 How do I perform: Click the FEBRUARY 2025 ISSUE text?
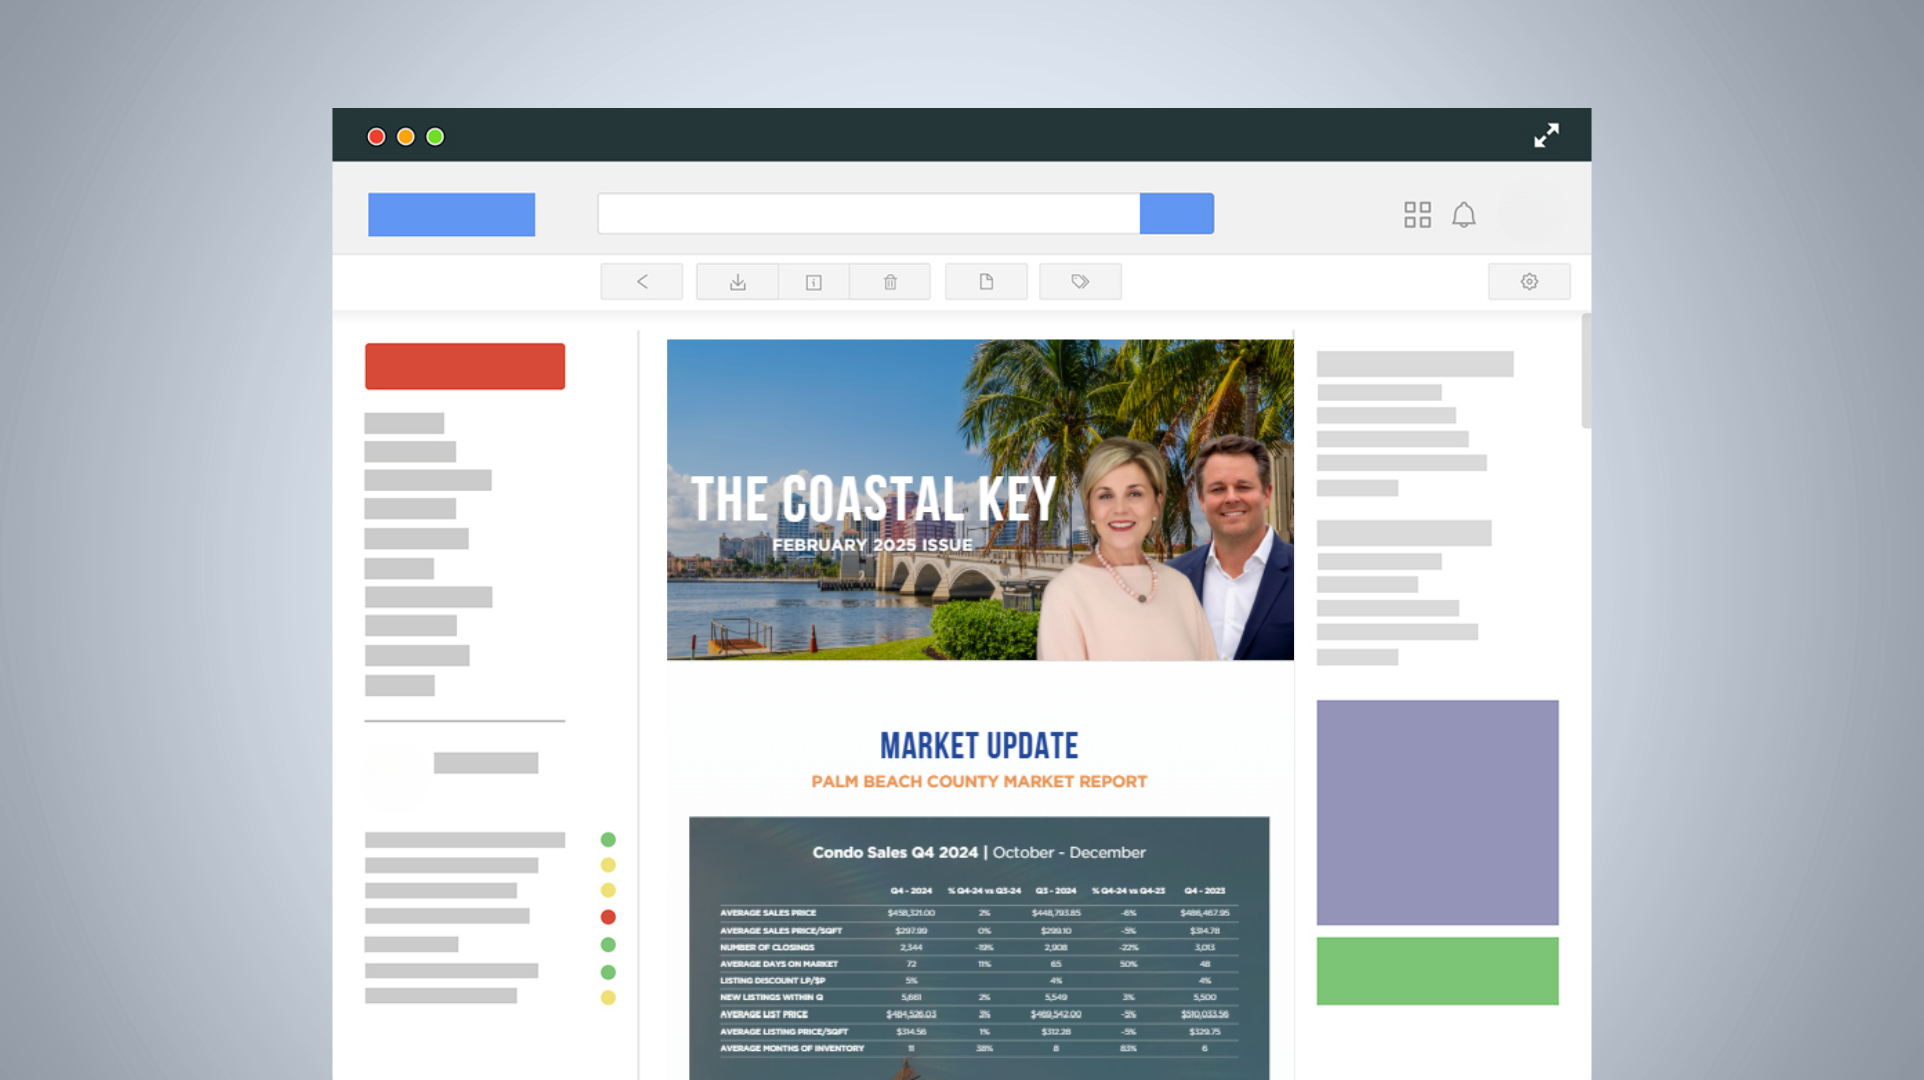(x=872, y=545)
